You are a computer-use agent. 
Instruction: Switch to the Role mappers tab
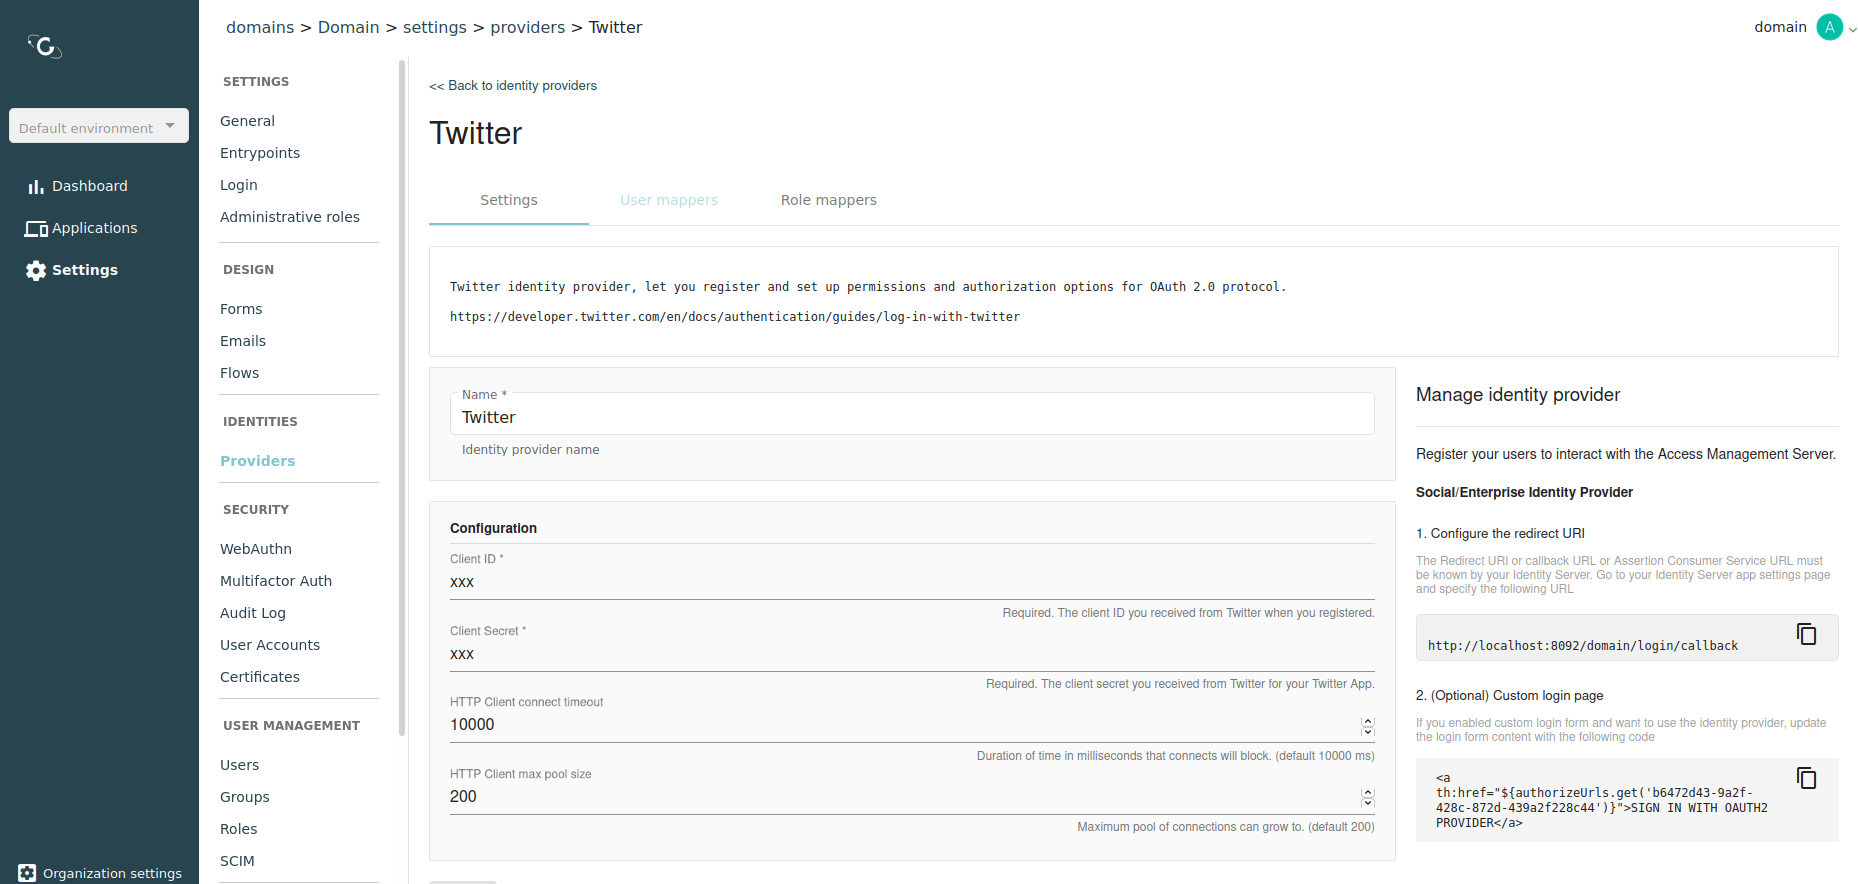pos(828,200)
